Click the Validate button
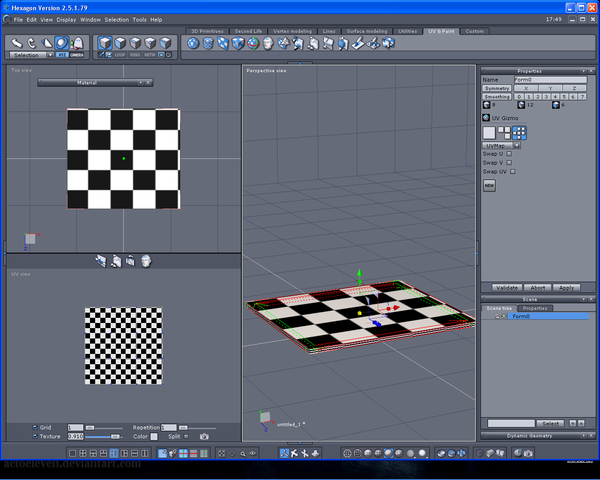The image size is (600, 480). 507,287
